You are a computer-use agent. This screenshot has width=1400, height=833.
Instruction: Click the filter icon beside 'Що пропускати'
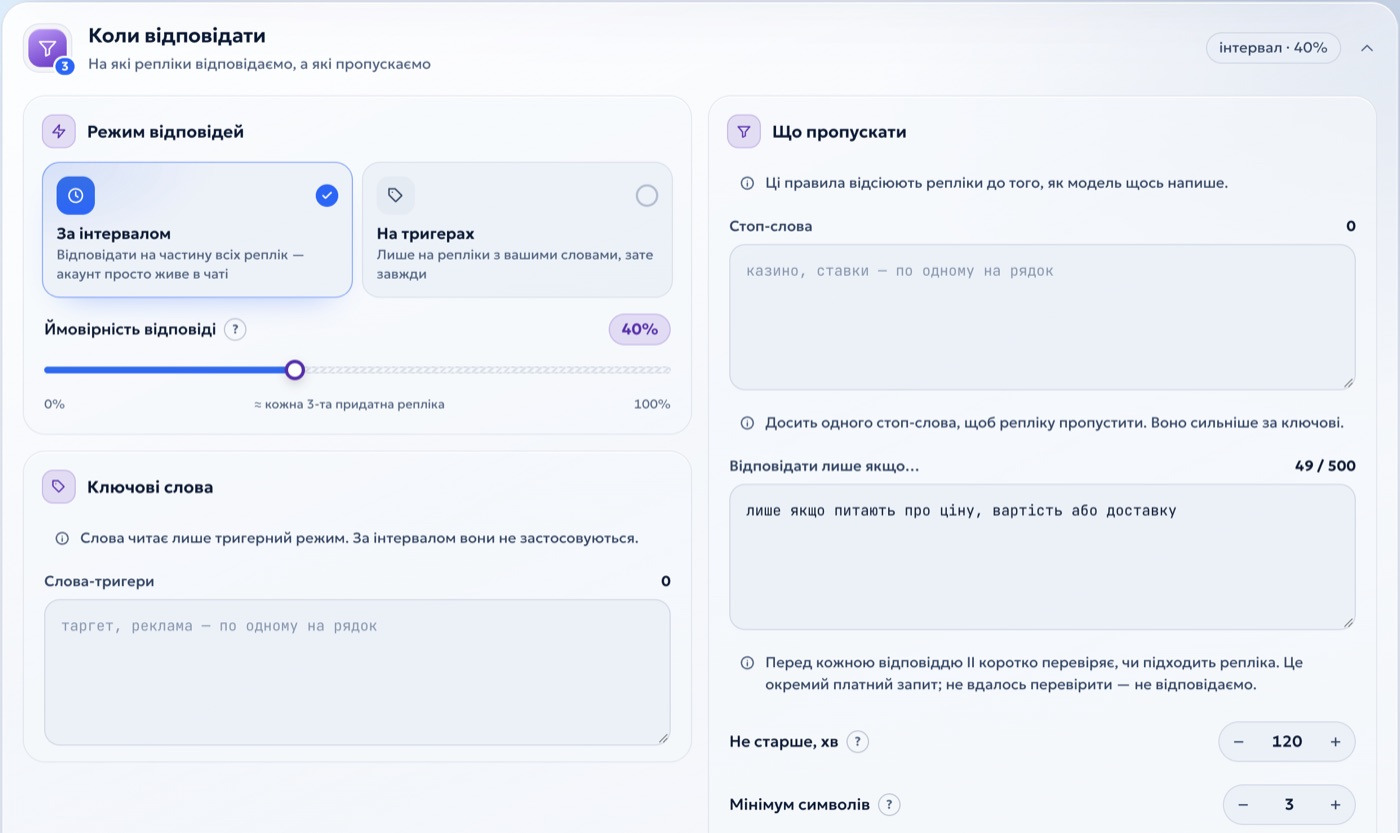tap(744, 131)
